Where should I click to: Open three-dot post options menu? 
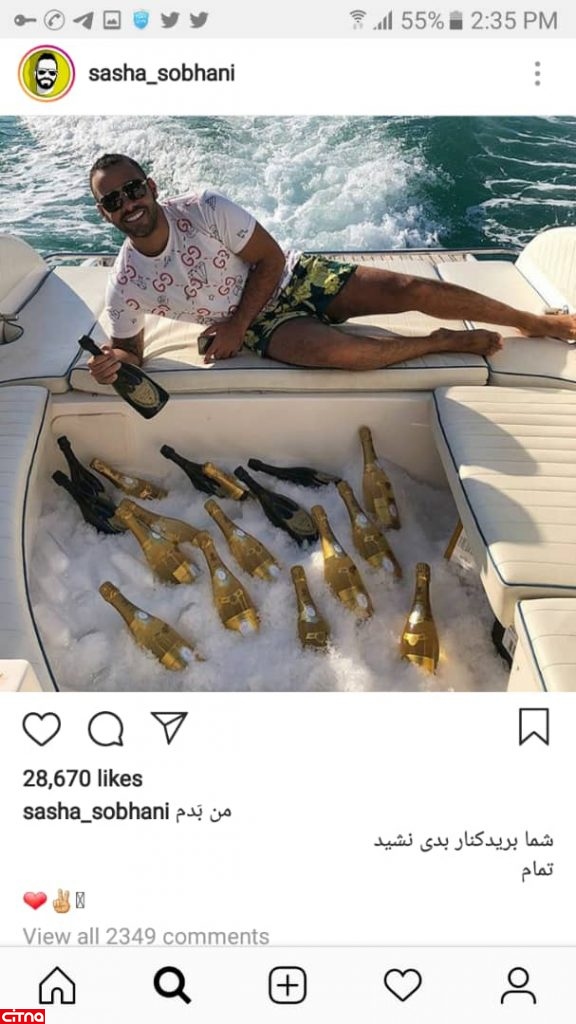[x=537, y=74]
